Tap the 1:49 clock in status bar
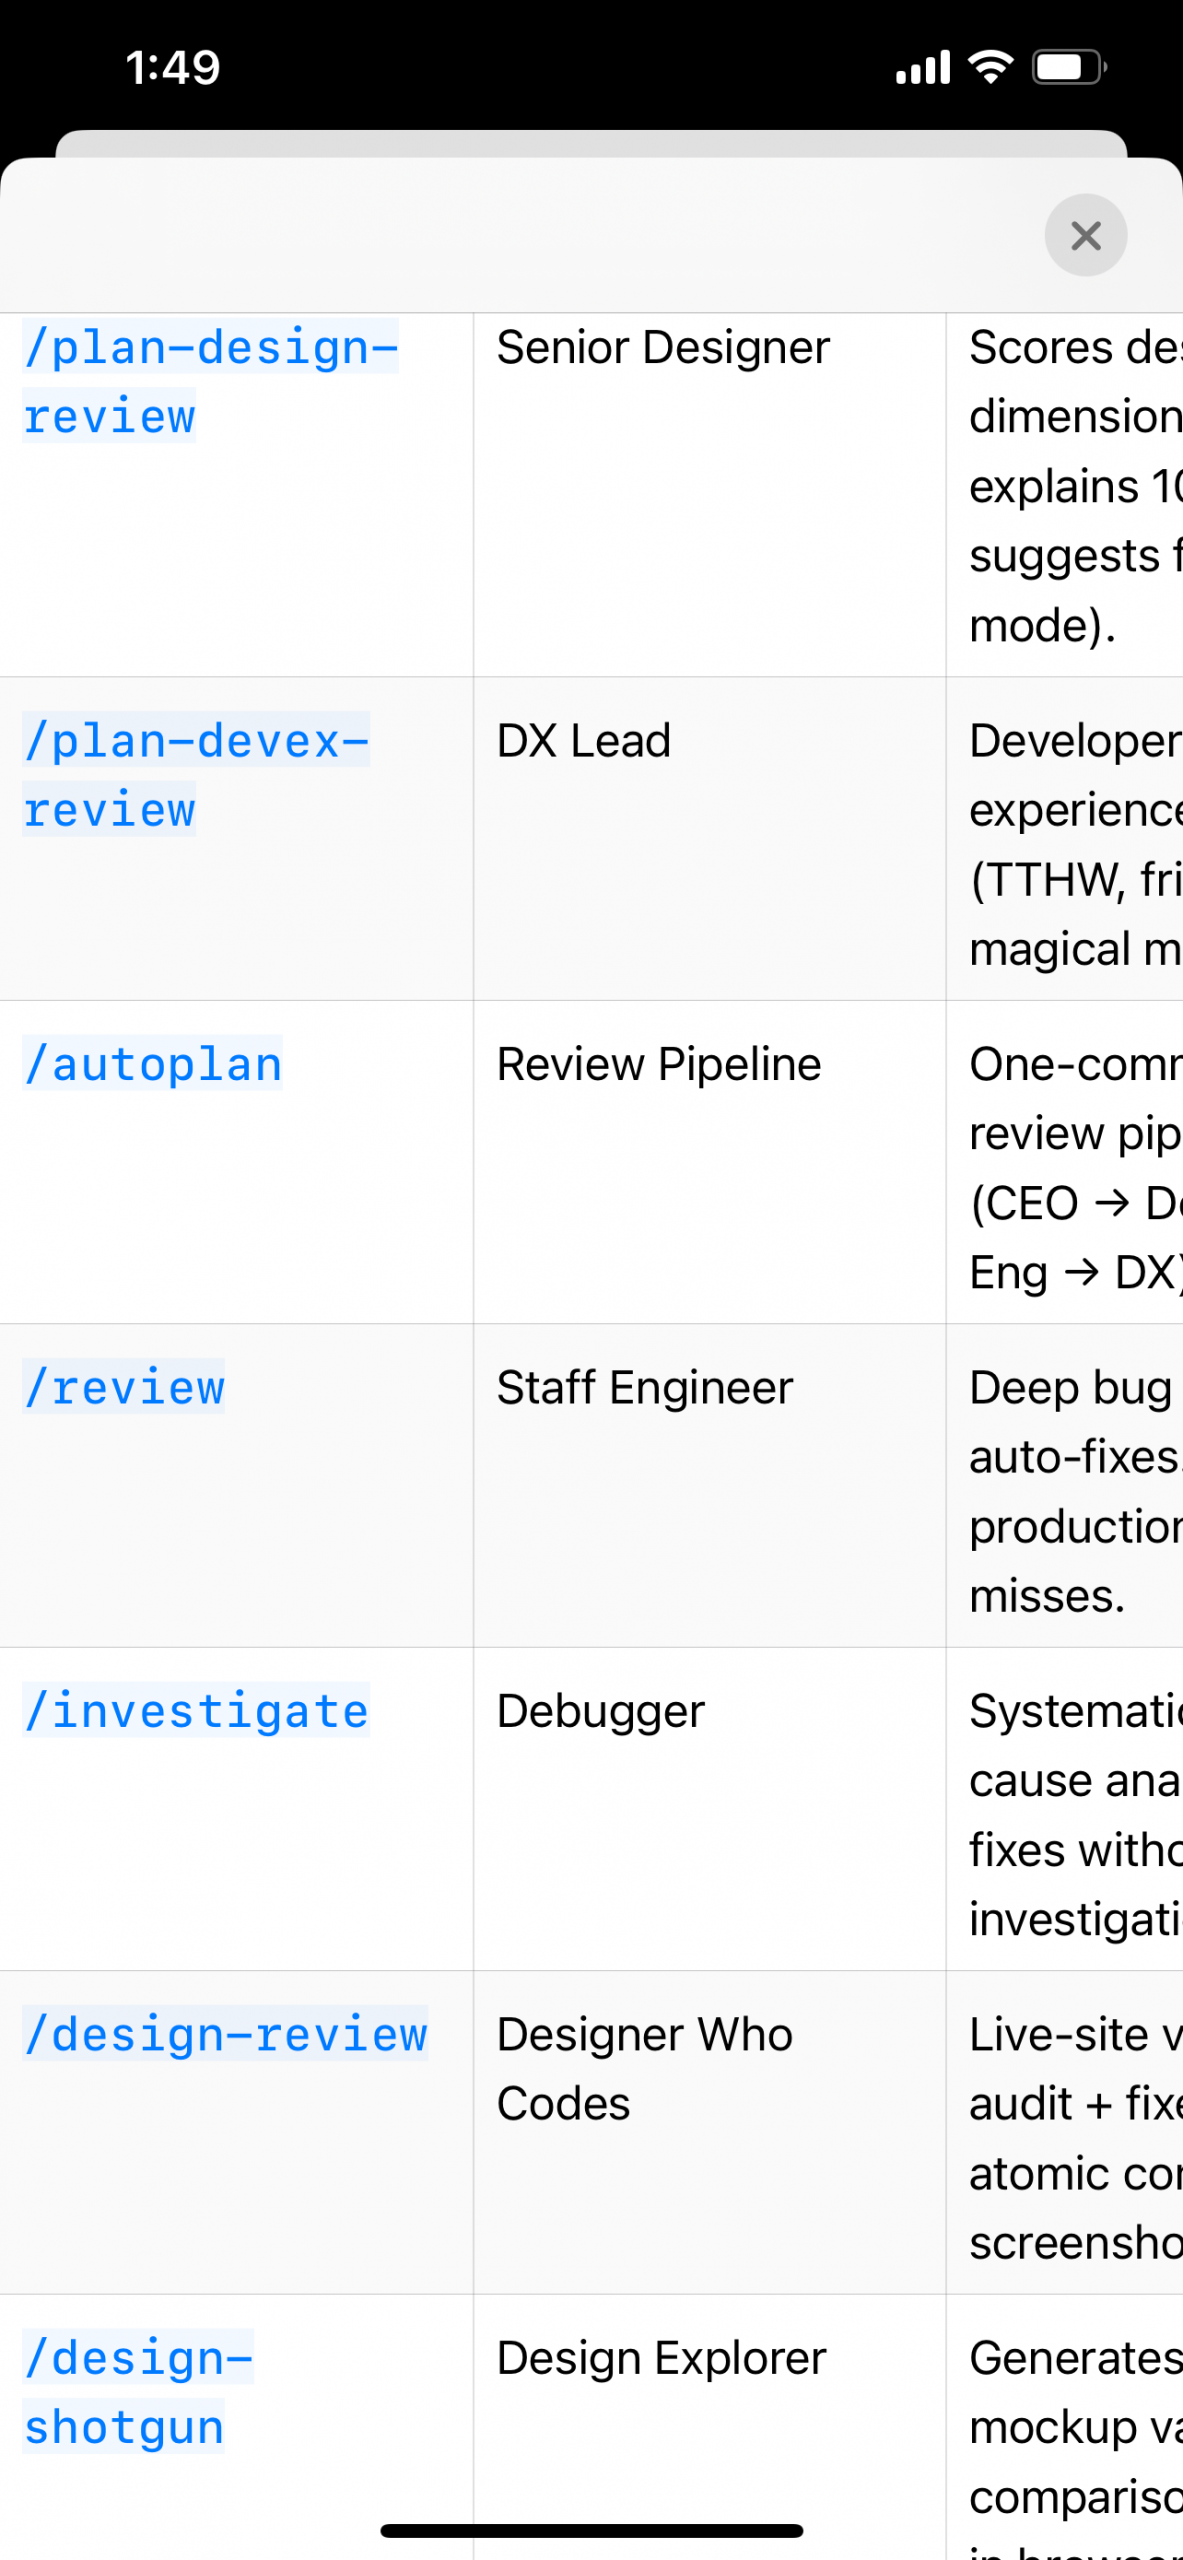 (173, 68)
